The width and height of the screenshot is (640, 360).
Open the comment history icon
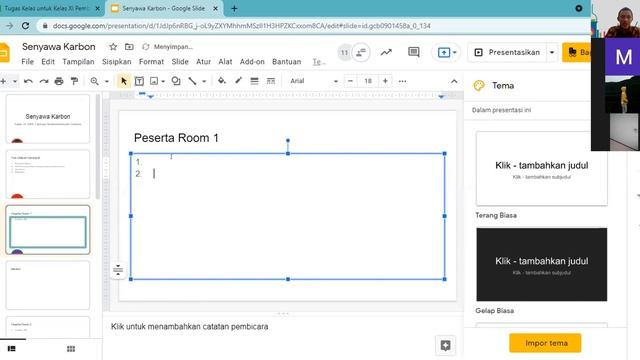click(x=413, y=52)
